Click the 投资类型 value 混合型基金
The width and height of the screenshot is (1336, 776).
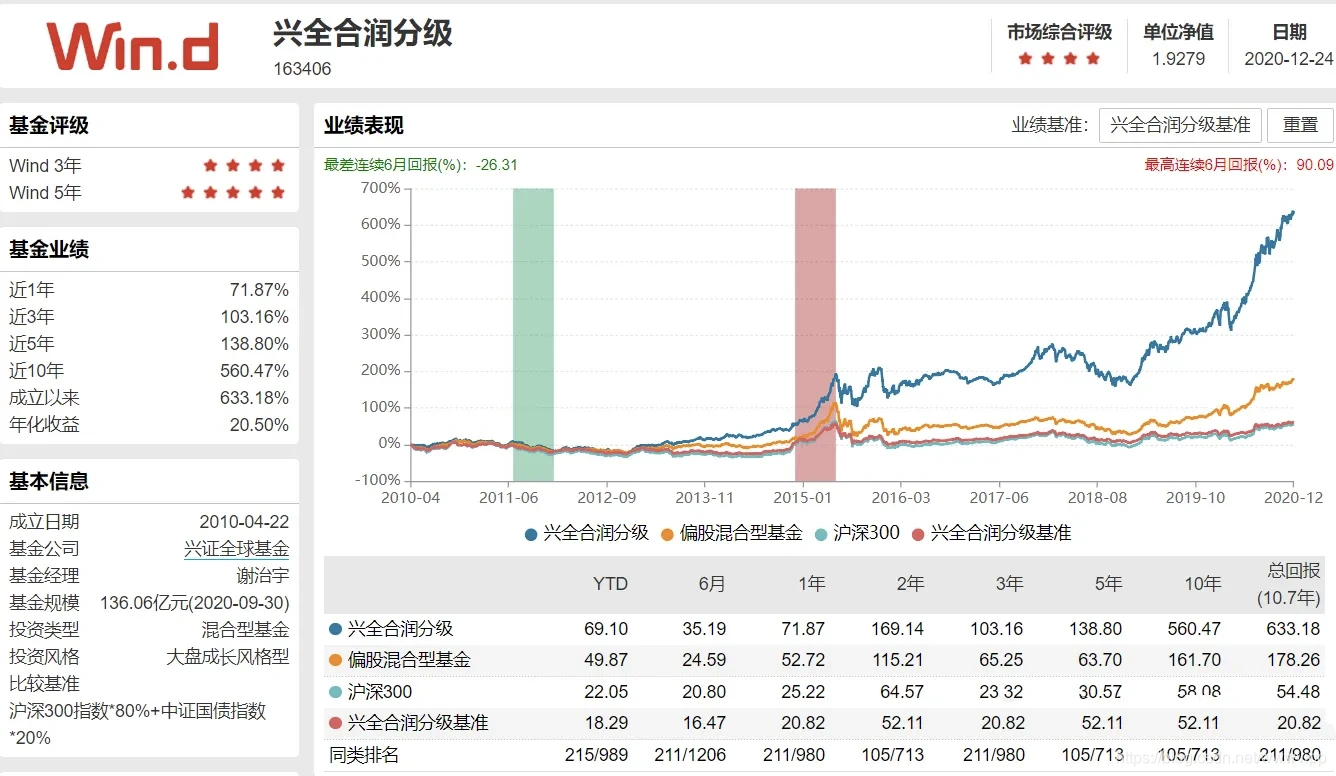tap(246, 630)
